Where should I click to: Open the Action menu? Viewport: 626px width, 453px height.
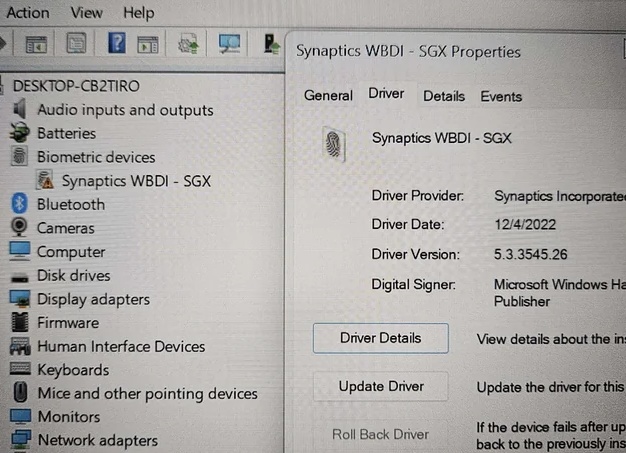click(28, 13)
